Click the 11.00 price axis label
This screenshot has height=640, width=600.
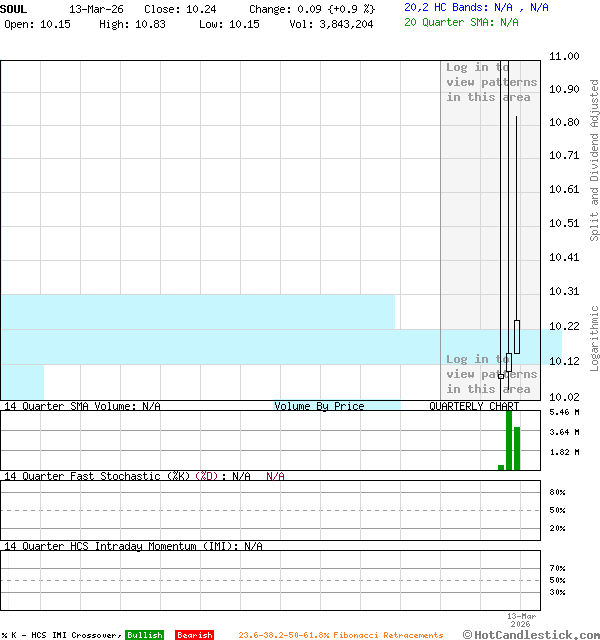coord(565,57)
